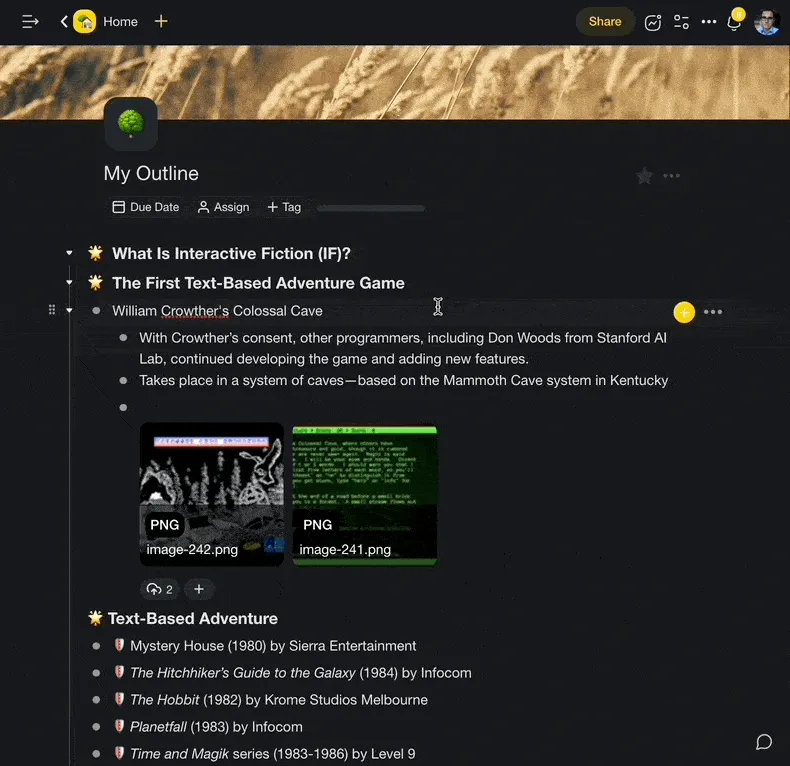Open the header three-dot more menu
This screenshot has height=766, width=790.
coord(709,22)
